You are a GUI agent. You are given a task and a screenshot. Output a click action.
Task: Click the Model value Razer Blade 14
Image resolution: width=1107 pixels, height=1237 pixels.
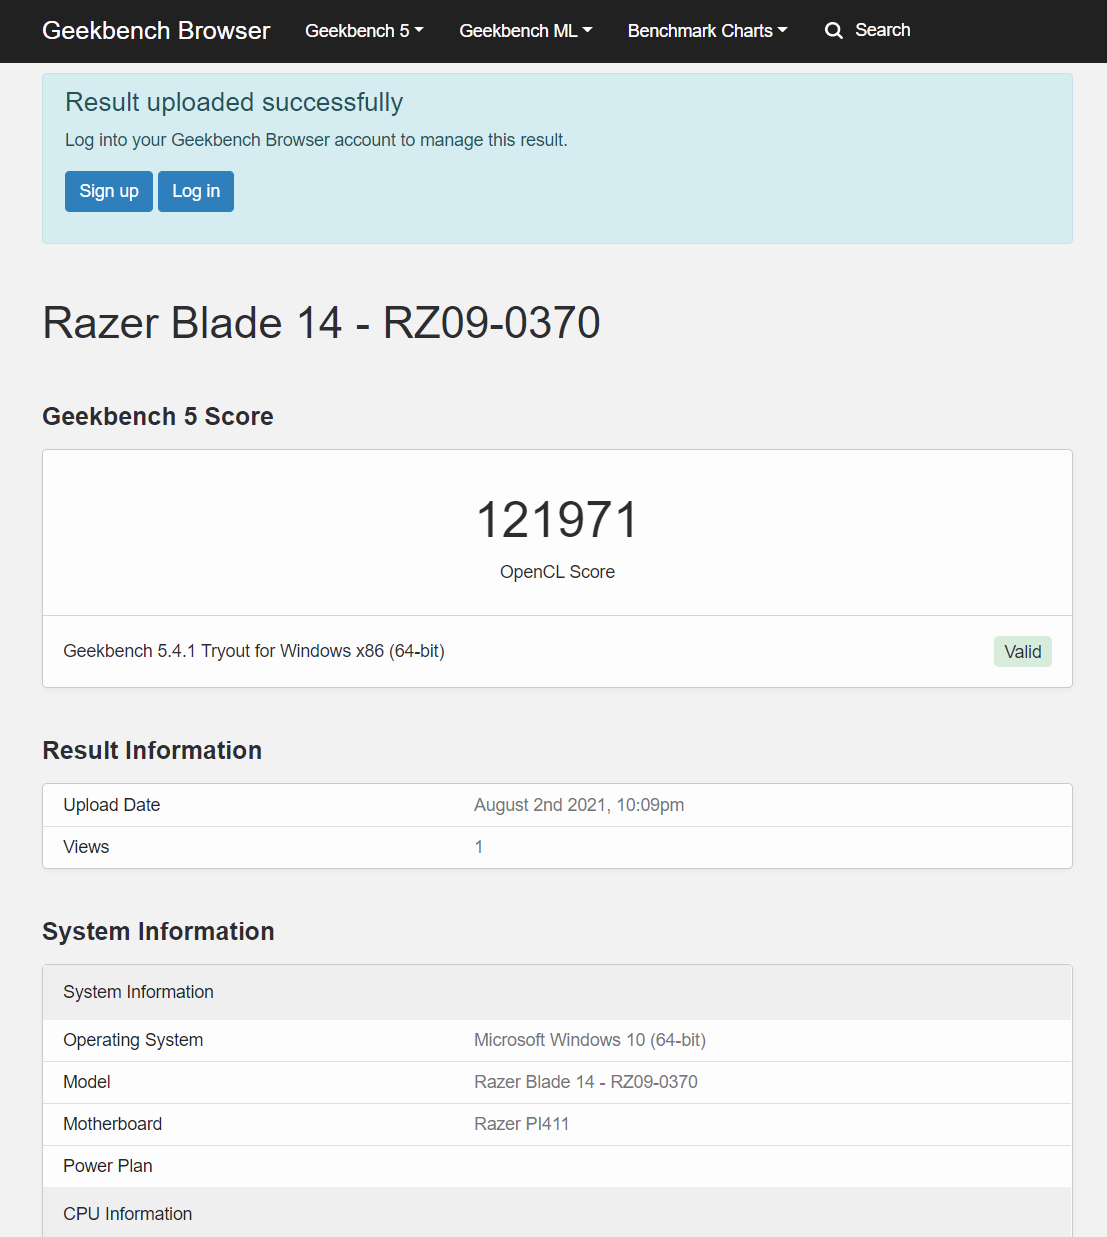[x=585, y=1082]
